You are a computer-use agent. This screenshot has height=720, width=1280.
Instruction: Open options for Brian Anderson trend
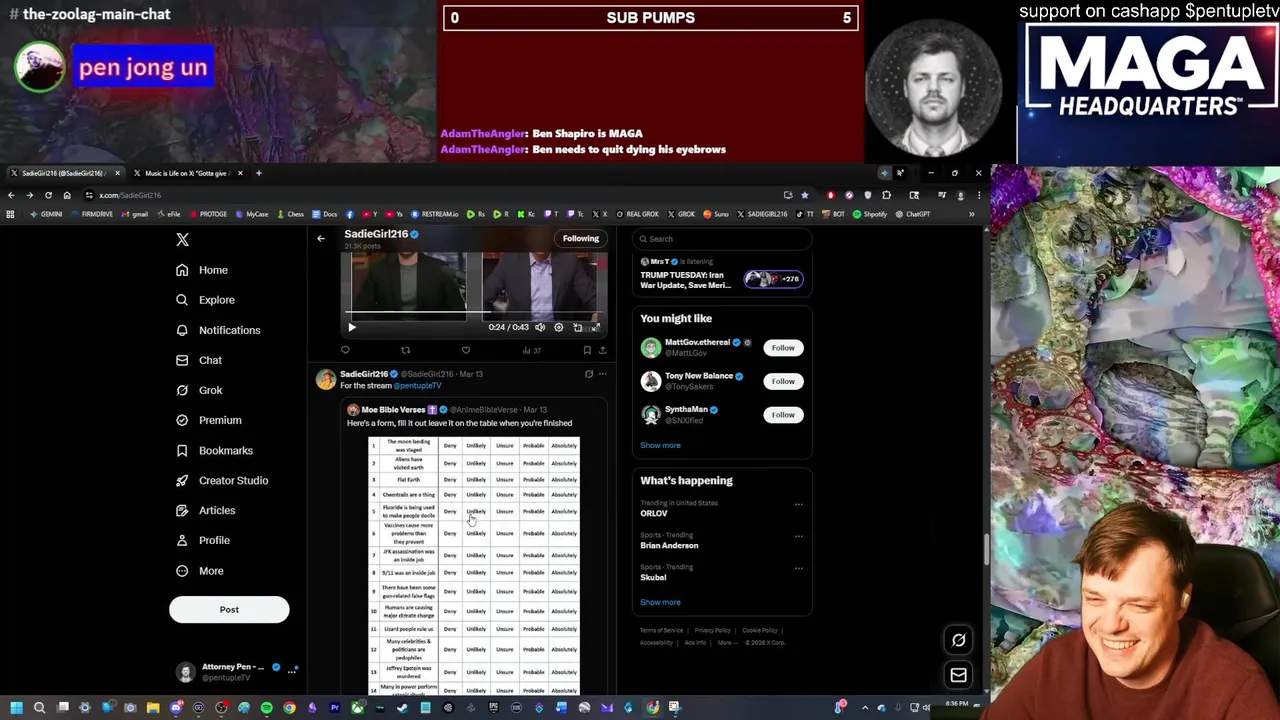(x=798, y=536)
